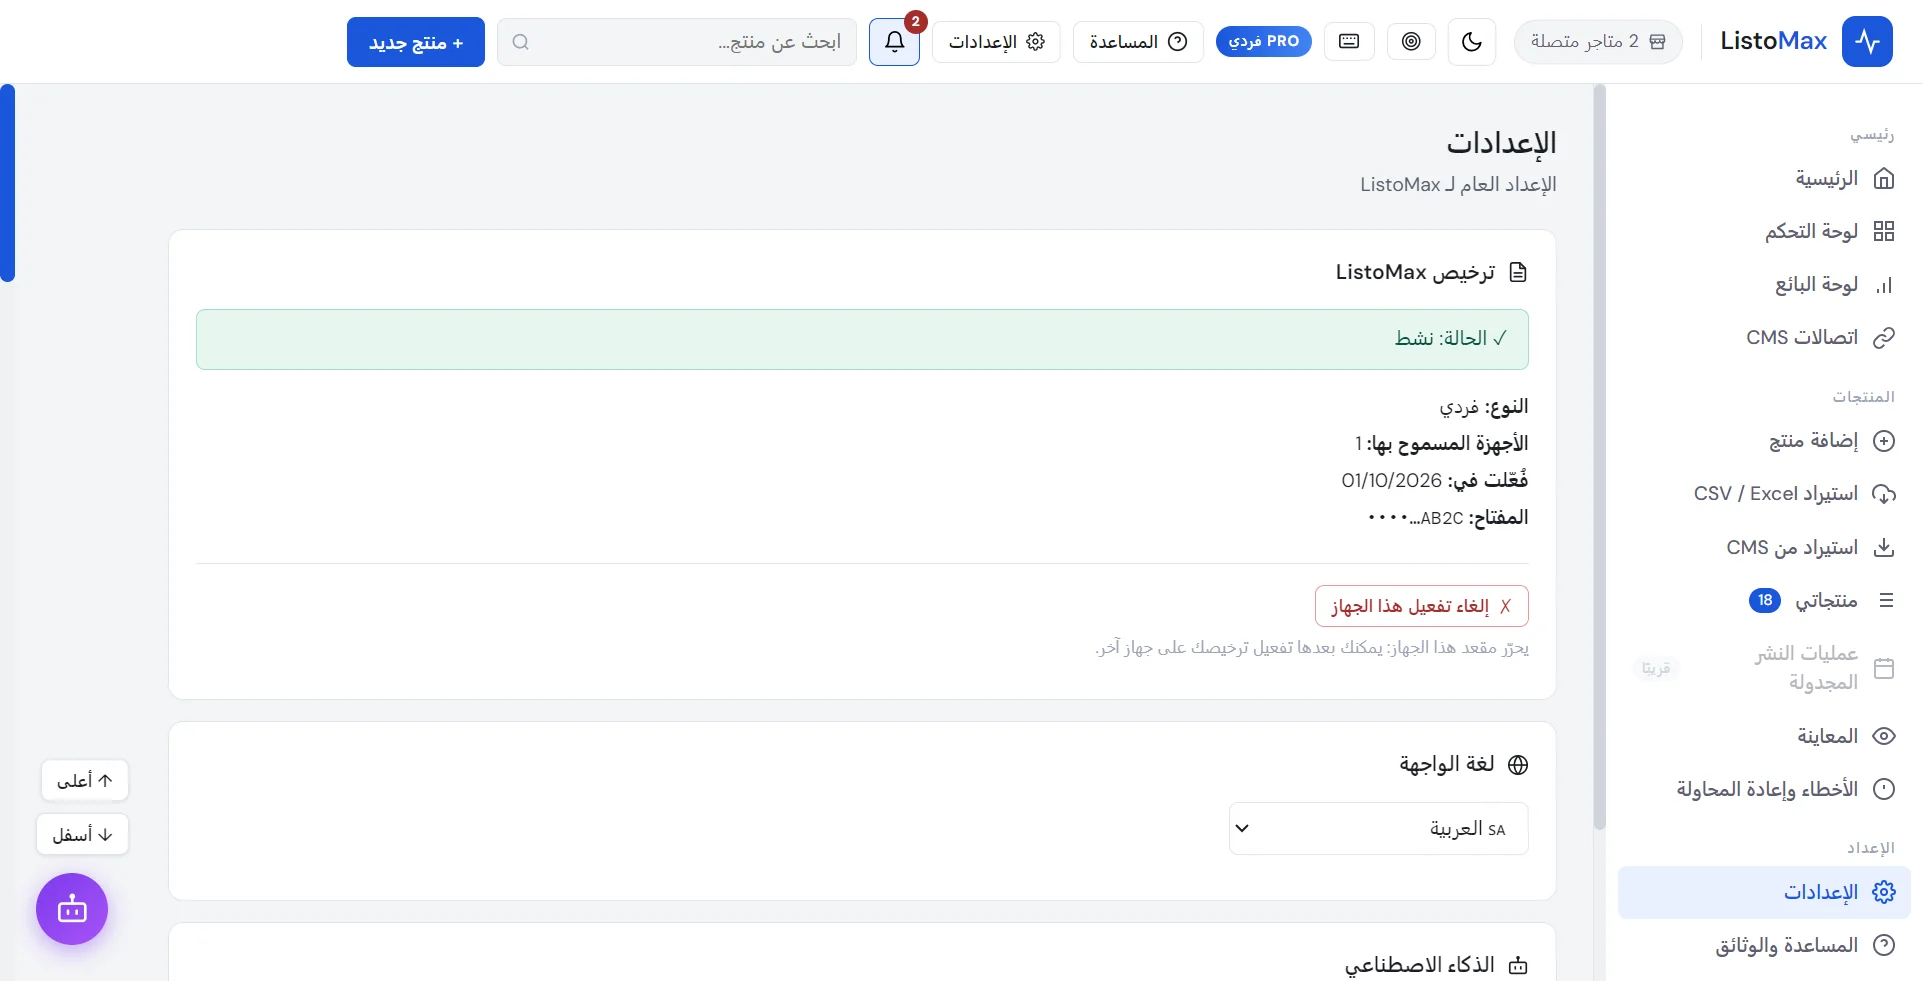Click calendar icon of عمليات النشر المجدولة
This screenshot has width=1923, height=981.
tap(1884, 668)
